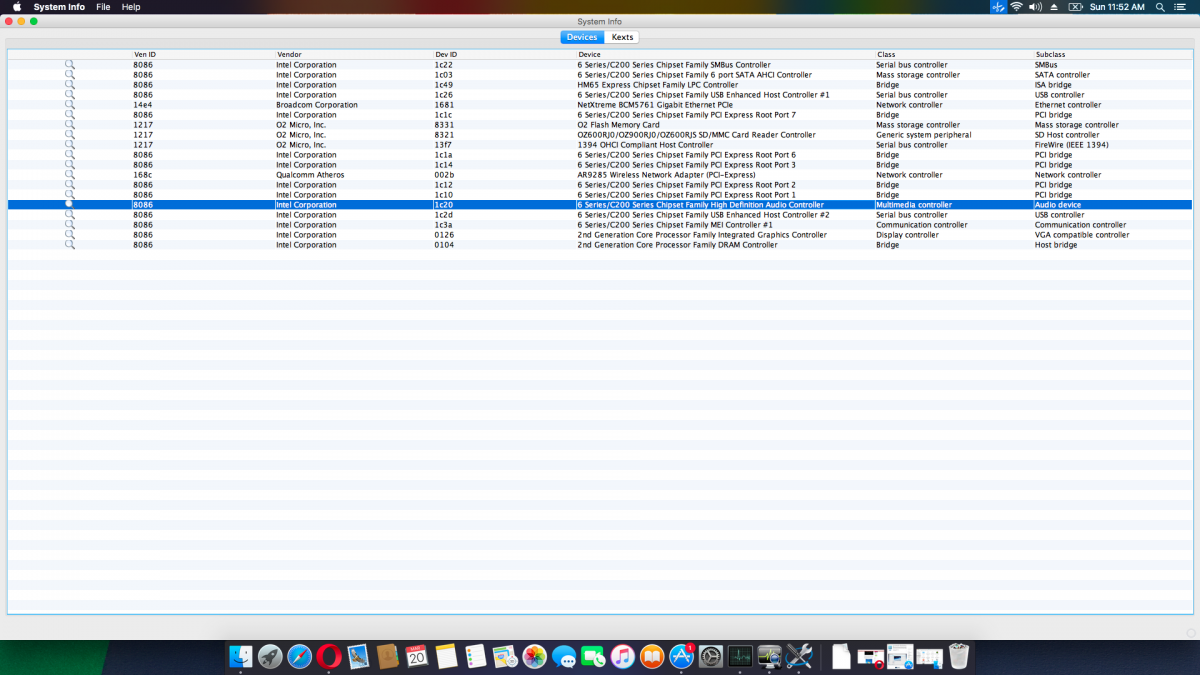The width and height of the screenshot is (1200, 675).
Task: Sort by the Ven ID column header
Action: 145,54
